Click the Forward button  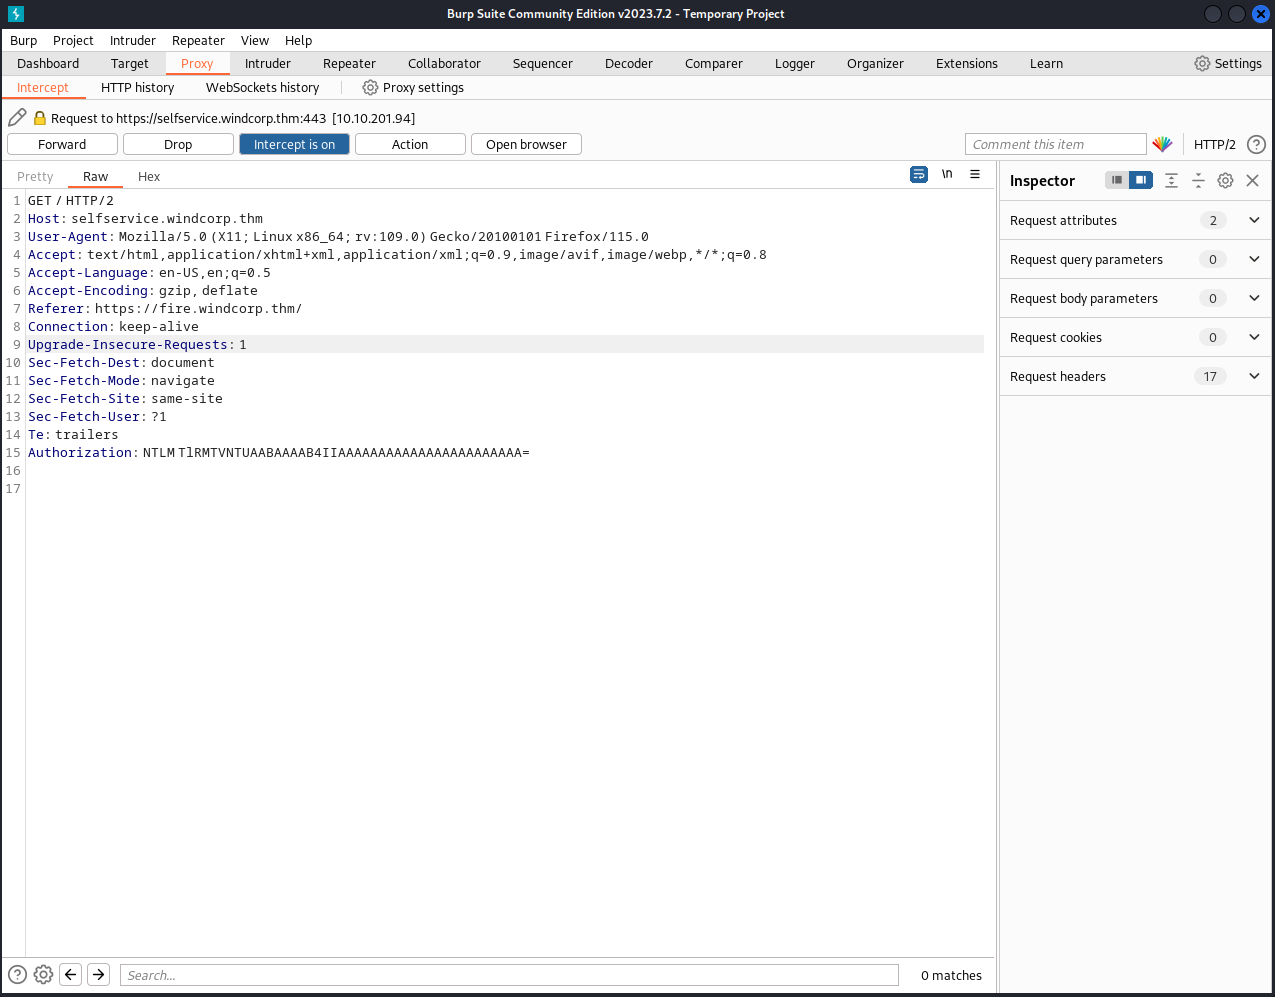pyautogui.click(x=62, y=144)
